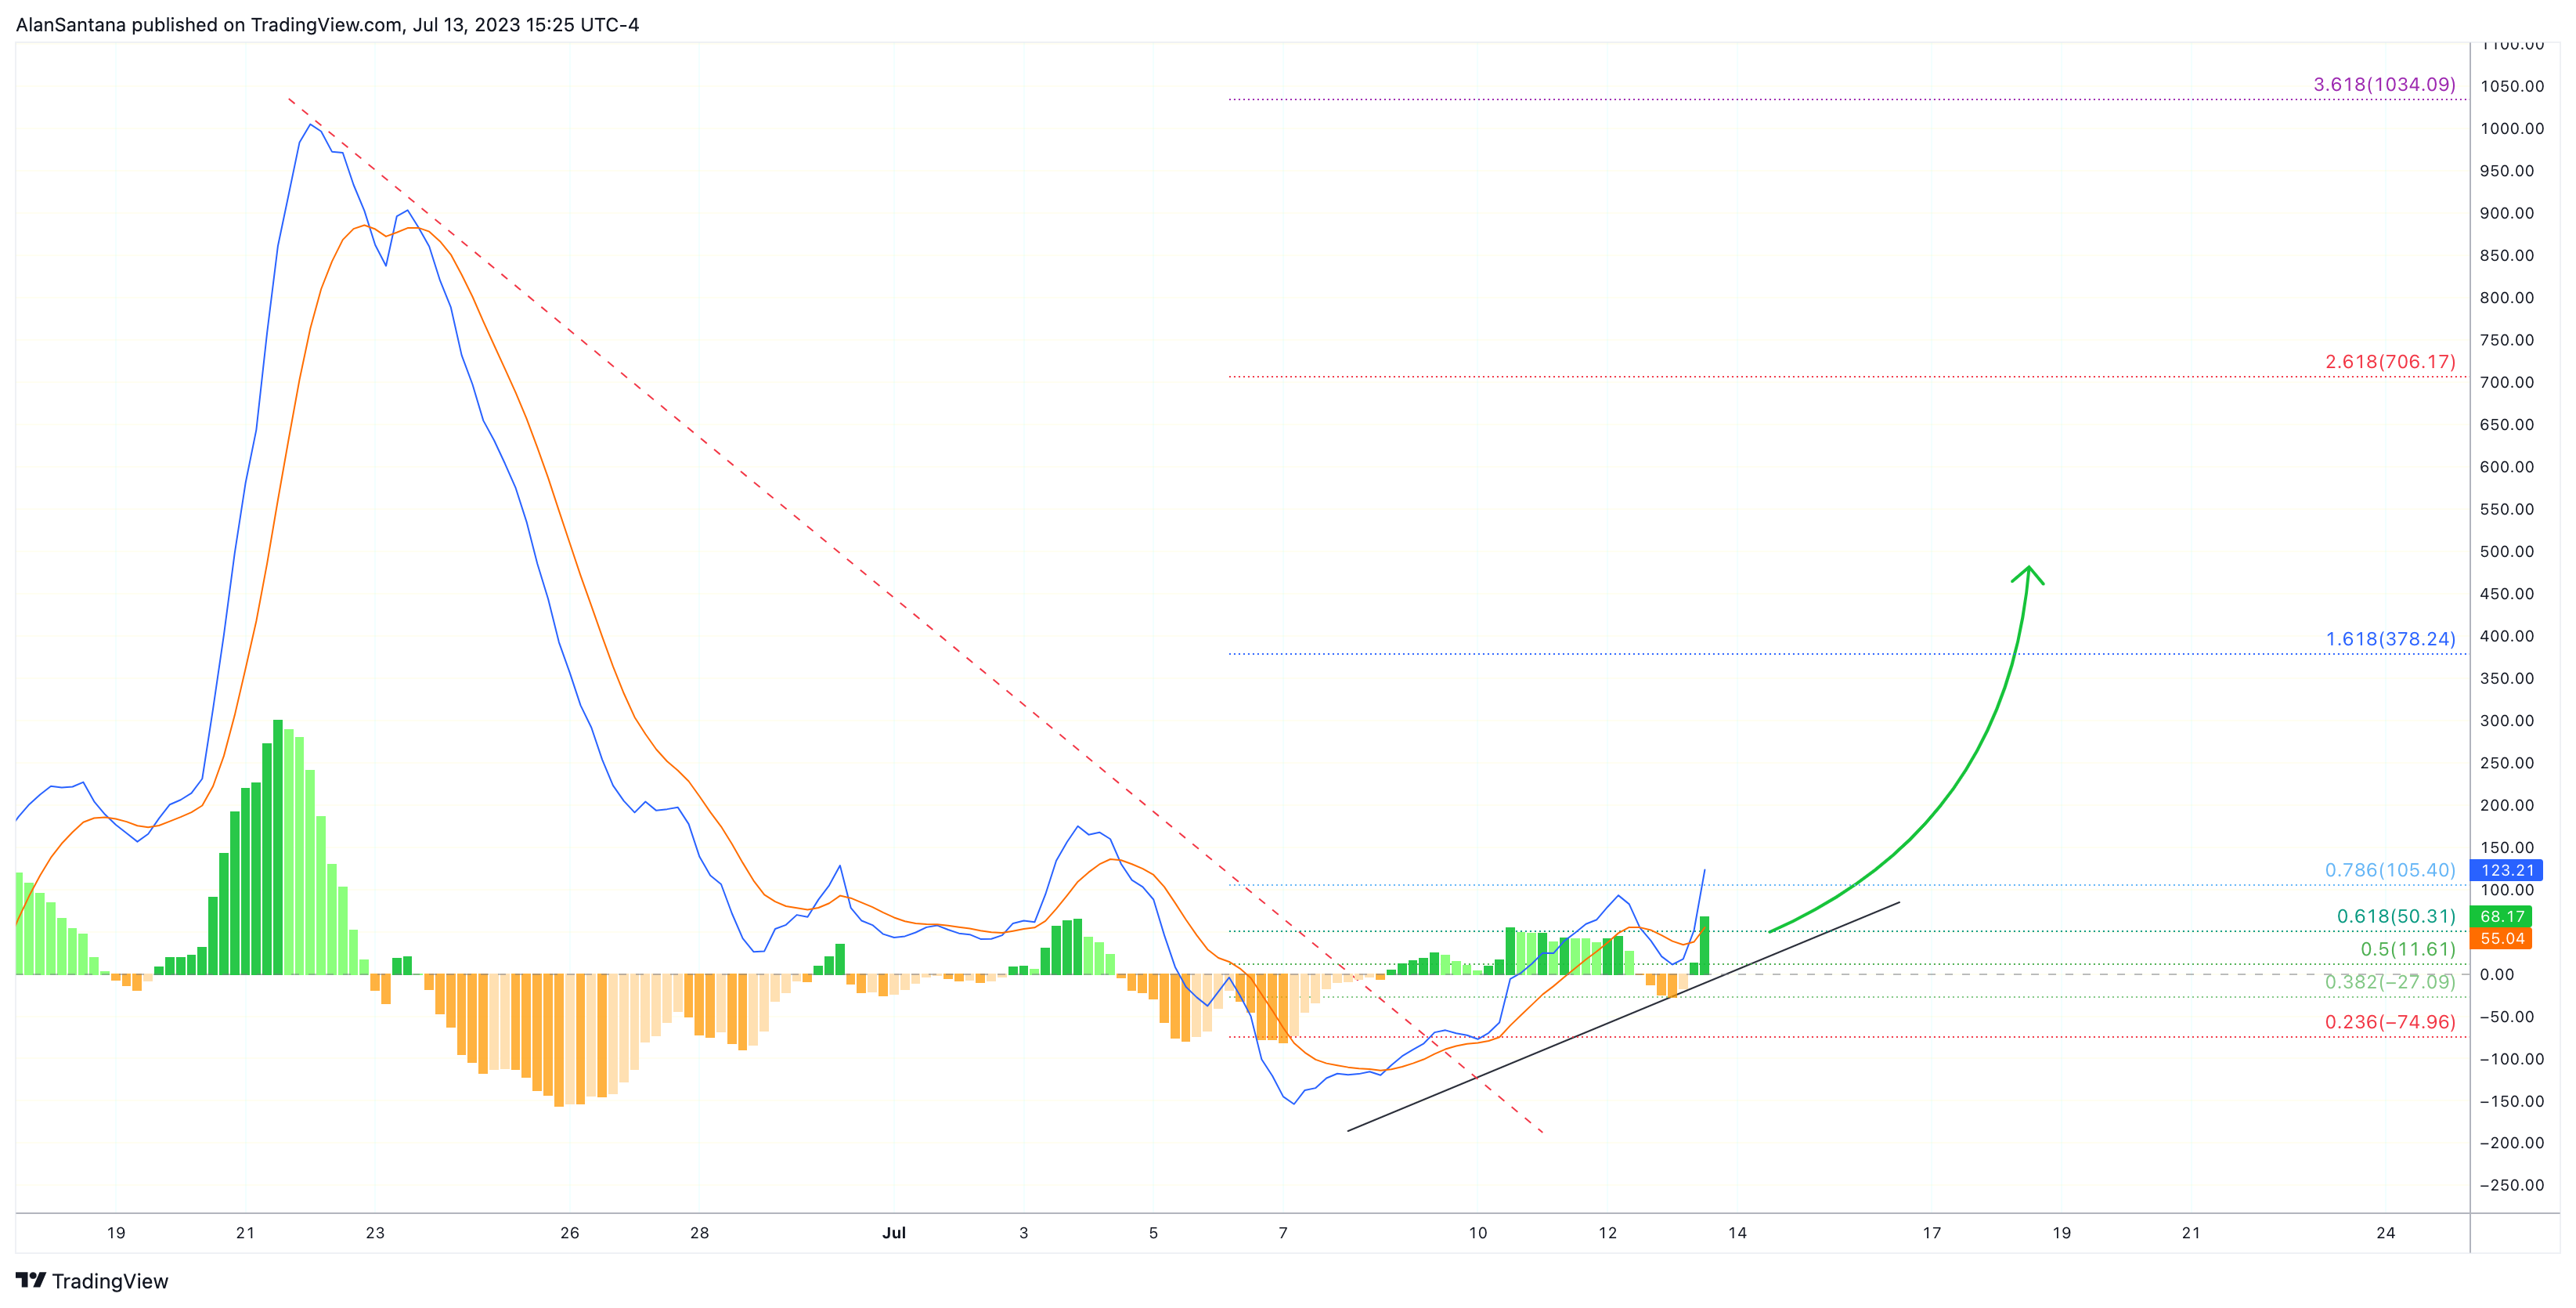Select the 0.786(105.40) Fibonacci level label
Viewport: 2576px width, 1308px height.
[x=2390, y=870]
